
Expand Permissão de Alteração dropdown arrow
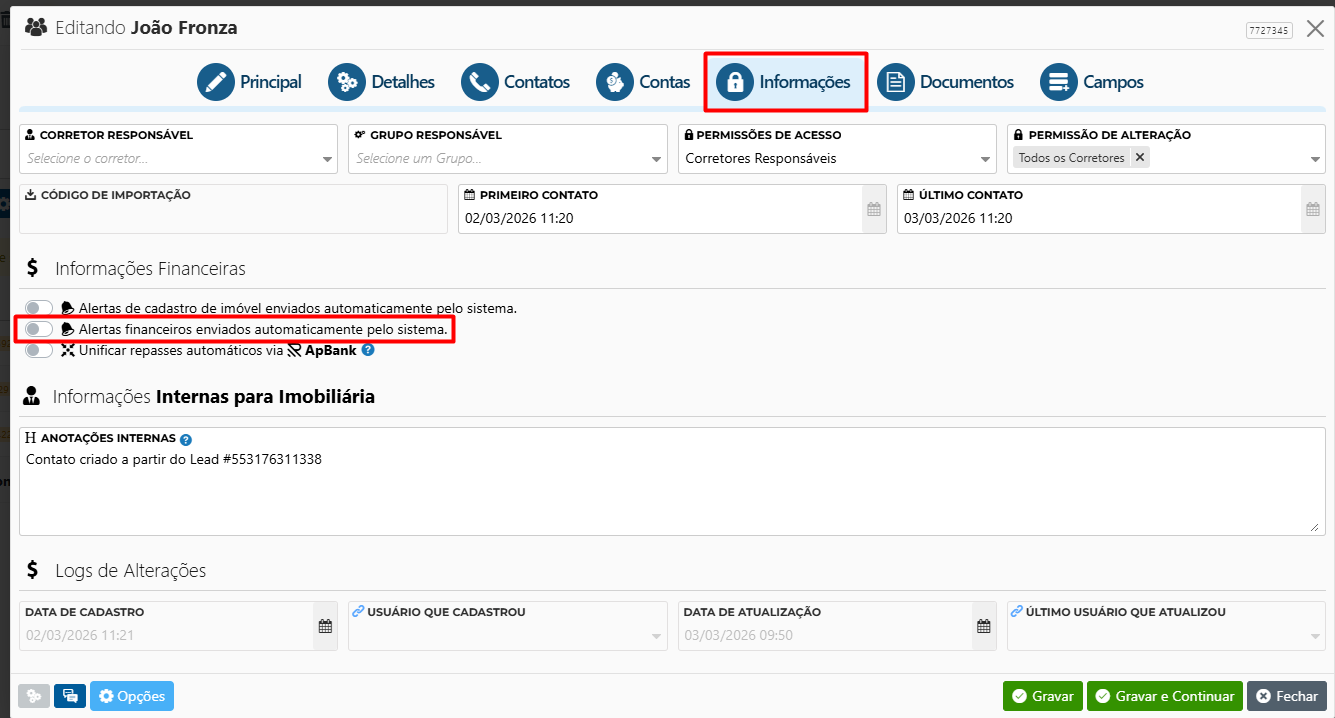coord(1315,160)
